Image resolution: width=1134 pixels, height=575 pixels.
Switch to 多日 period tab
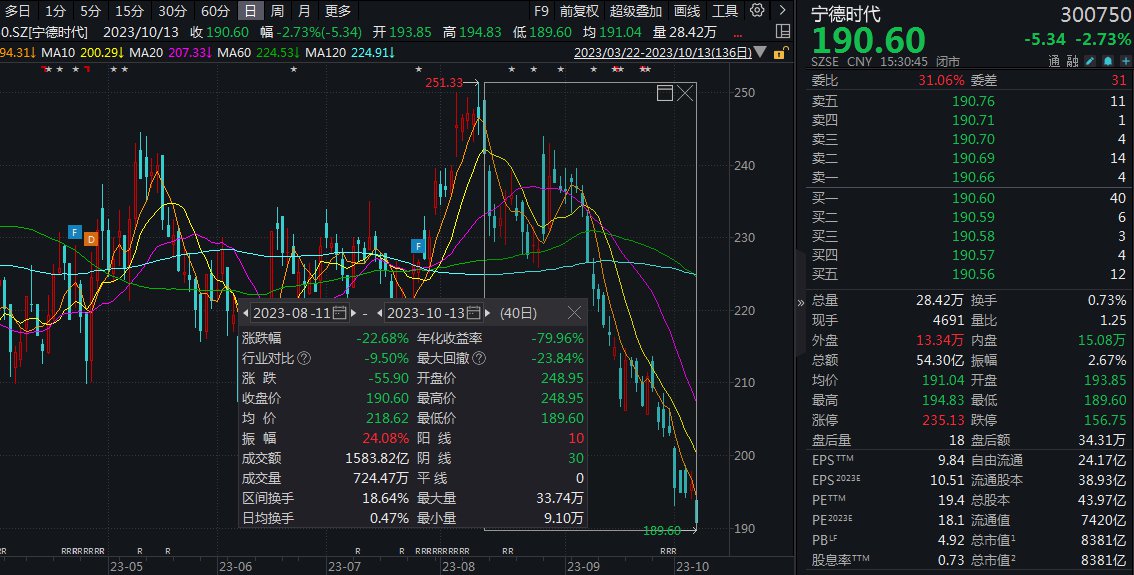tap(18, 11)
